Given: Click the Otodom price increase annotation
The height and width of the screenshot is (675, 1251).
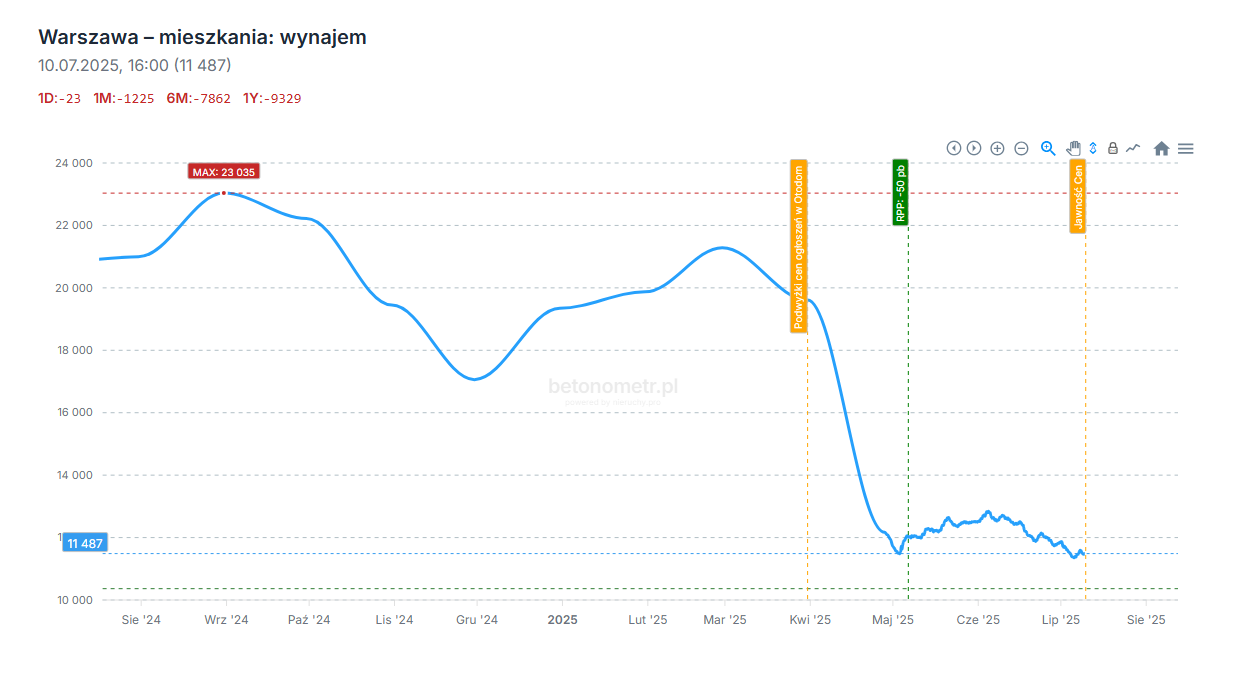Looking at the screenshot, I should 799,246.
